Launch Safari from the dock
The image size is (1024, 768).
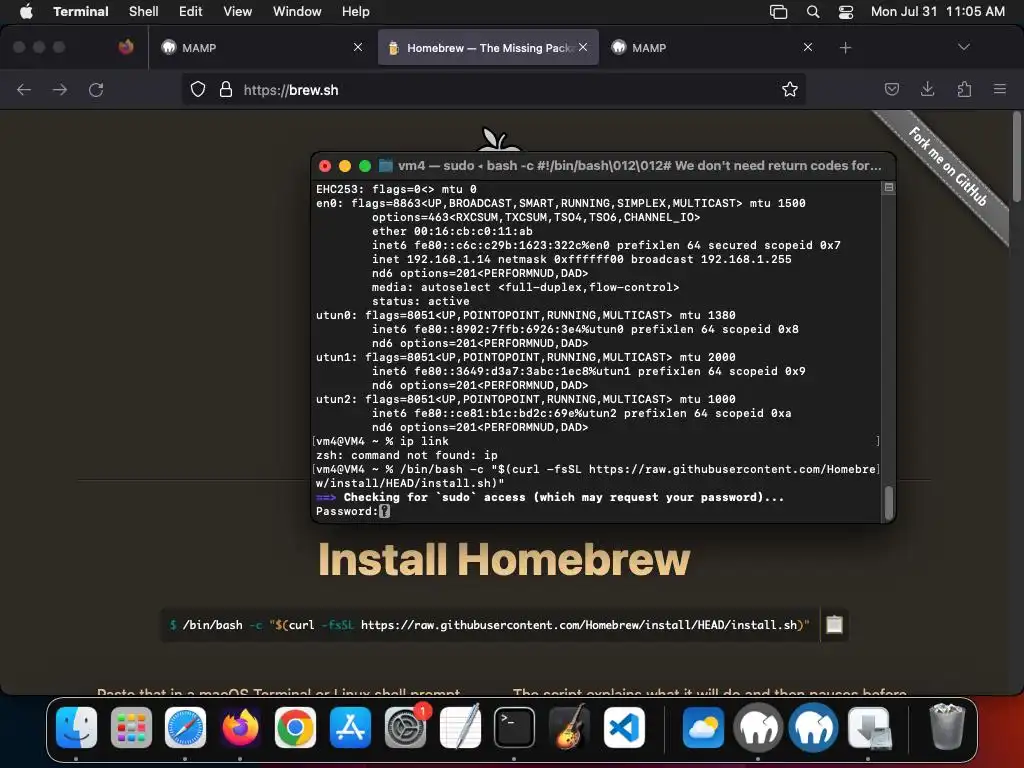(185, 728)
